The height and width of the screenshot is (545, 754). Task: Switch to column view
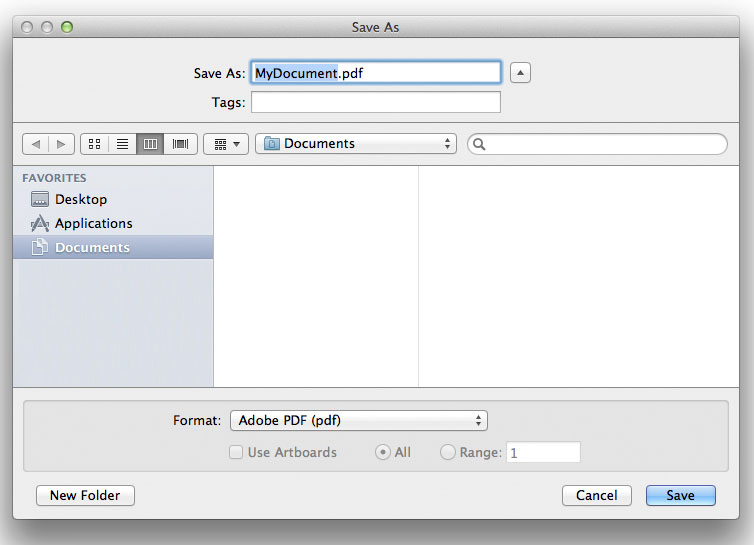pos(150,144)
